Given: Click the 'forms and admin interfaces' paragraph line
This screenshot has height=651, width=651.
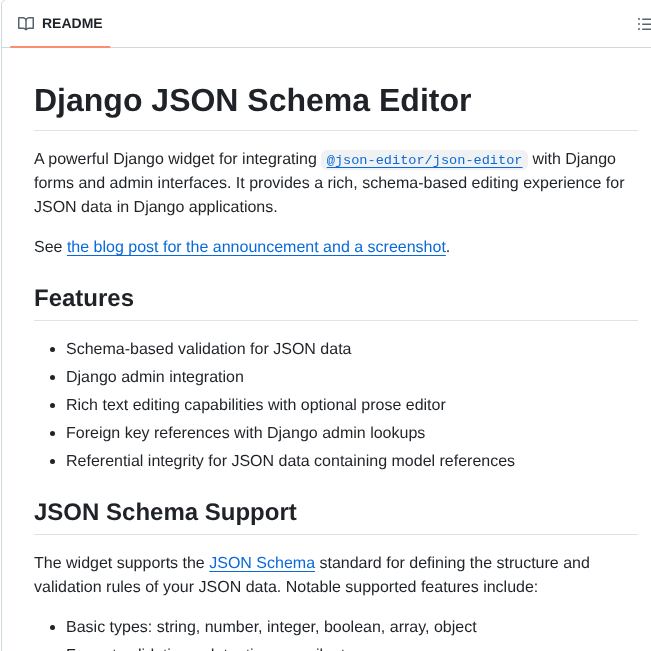Looking at the screenshot, I should 329,183.
